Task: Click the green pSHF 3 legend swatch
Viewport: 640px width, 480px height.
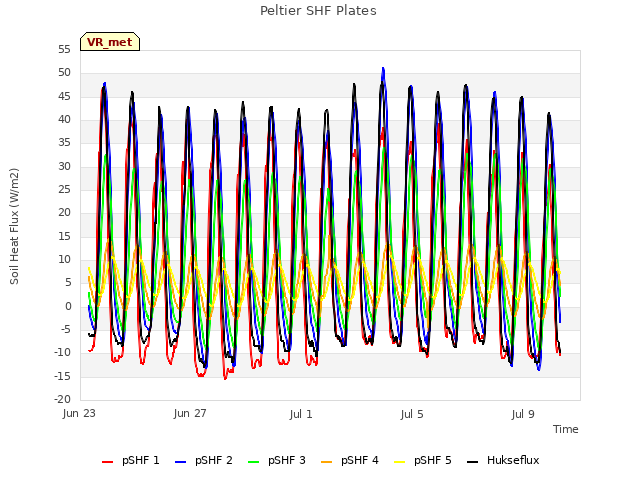Action: [253, 462]
